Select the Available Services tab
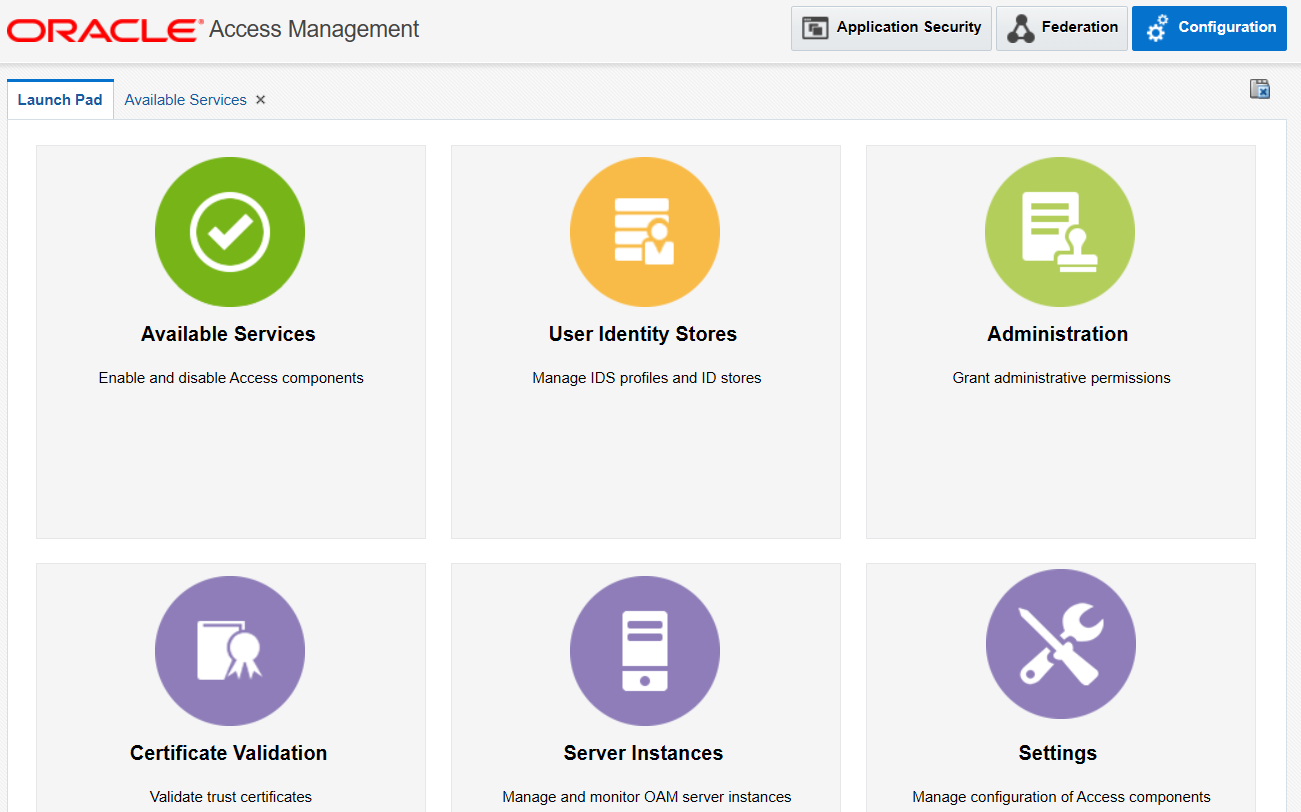This screenshot has height=812, width=1301. (x=185, y=100)
